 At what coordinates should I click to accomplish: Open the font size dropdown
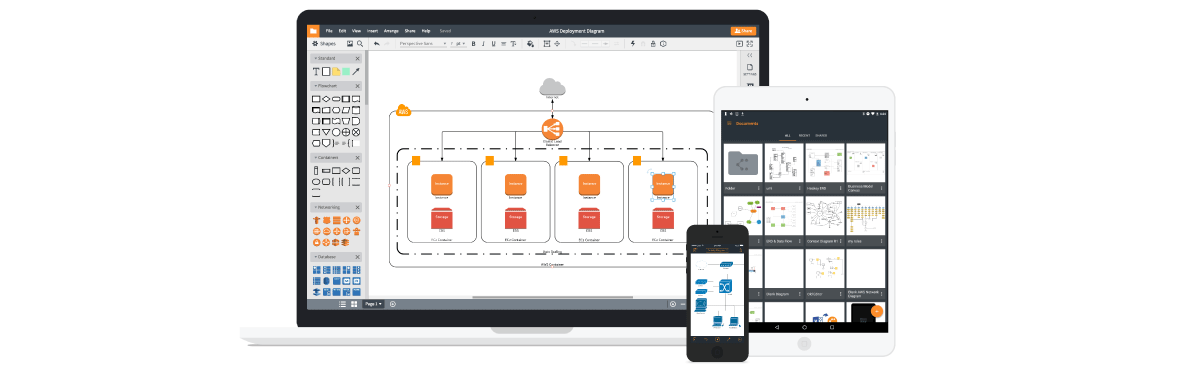point(458,44)
